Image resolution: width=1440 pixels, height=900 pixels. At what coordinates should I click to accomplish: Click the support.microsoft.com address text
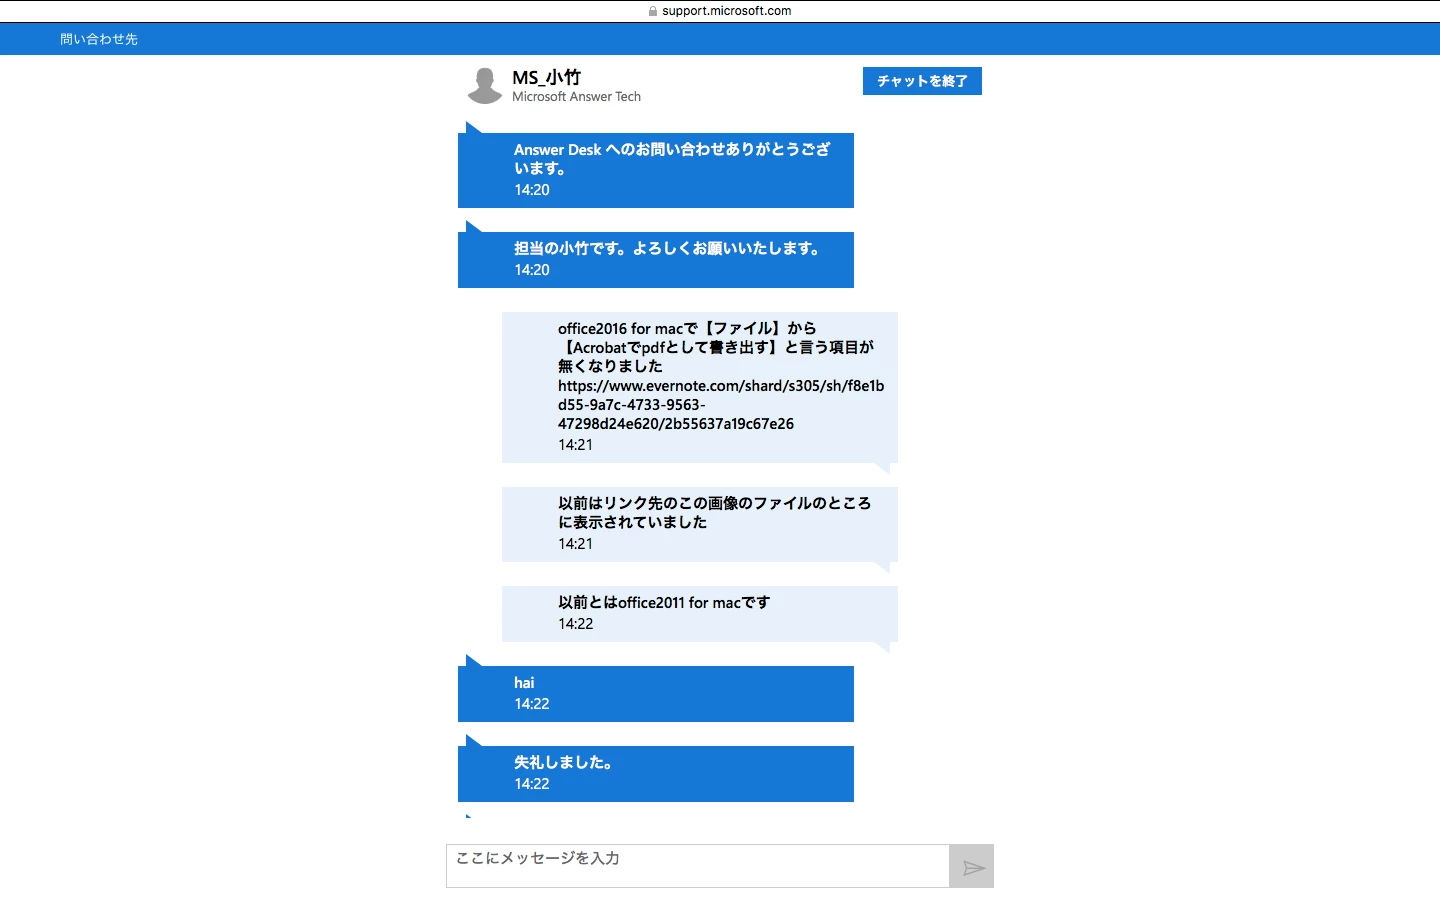pos(726,11)
